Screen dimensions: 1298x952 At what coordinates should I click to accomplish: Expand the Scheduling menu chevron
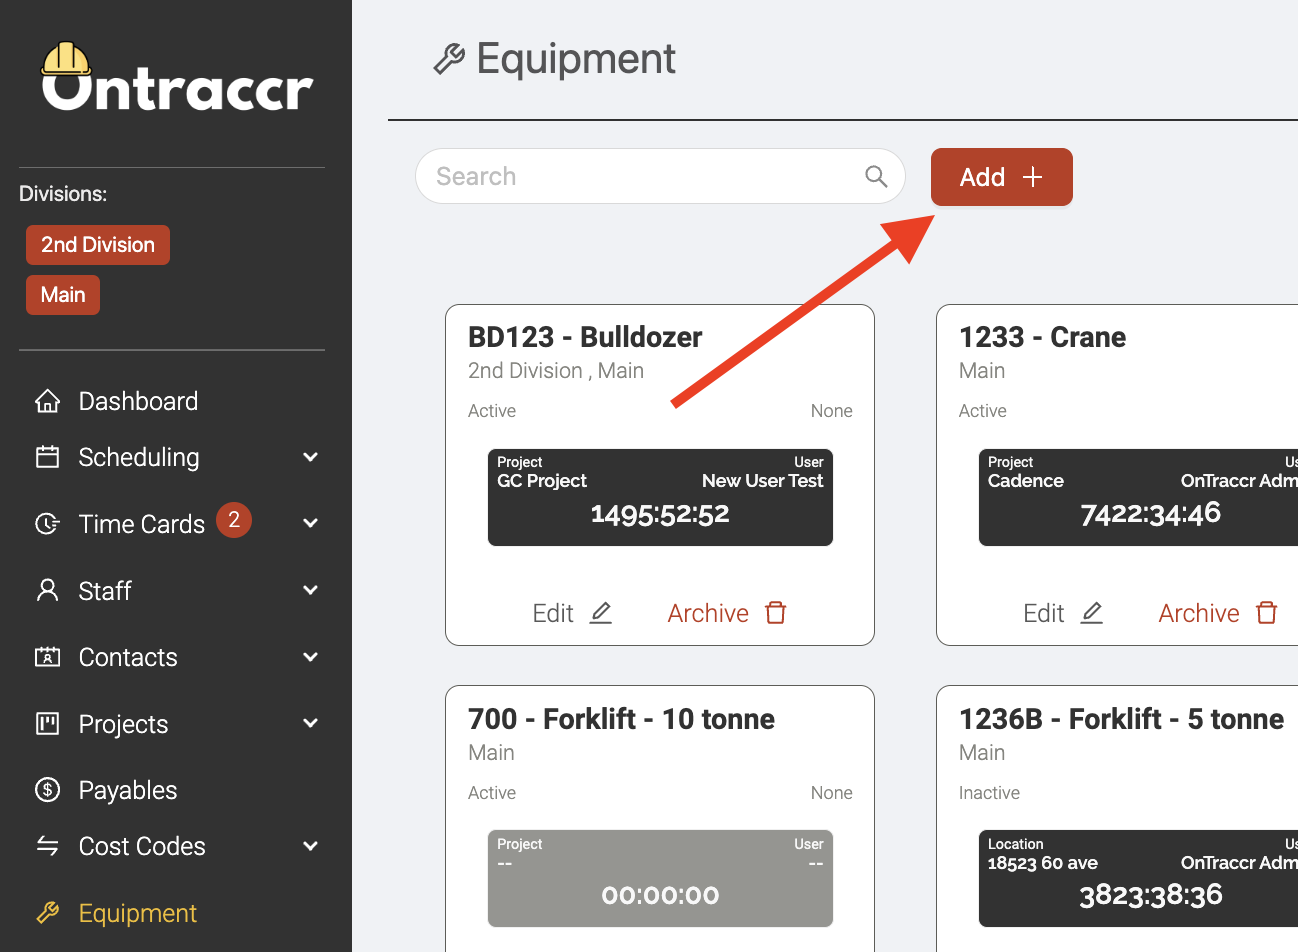click(311, 457)
